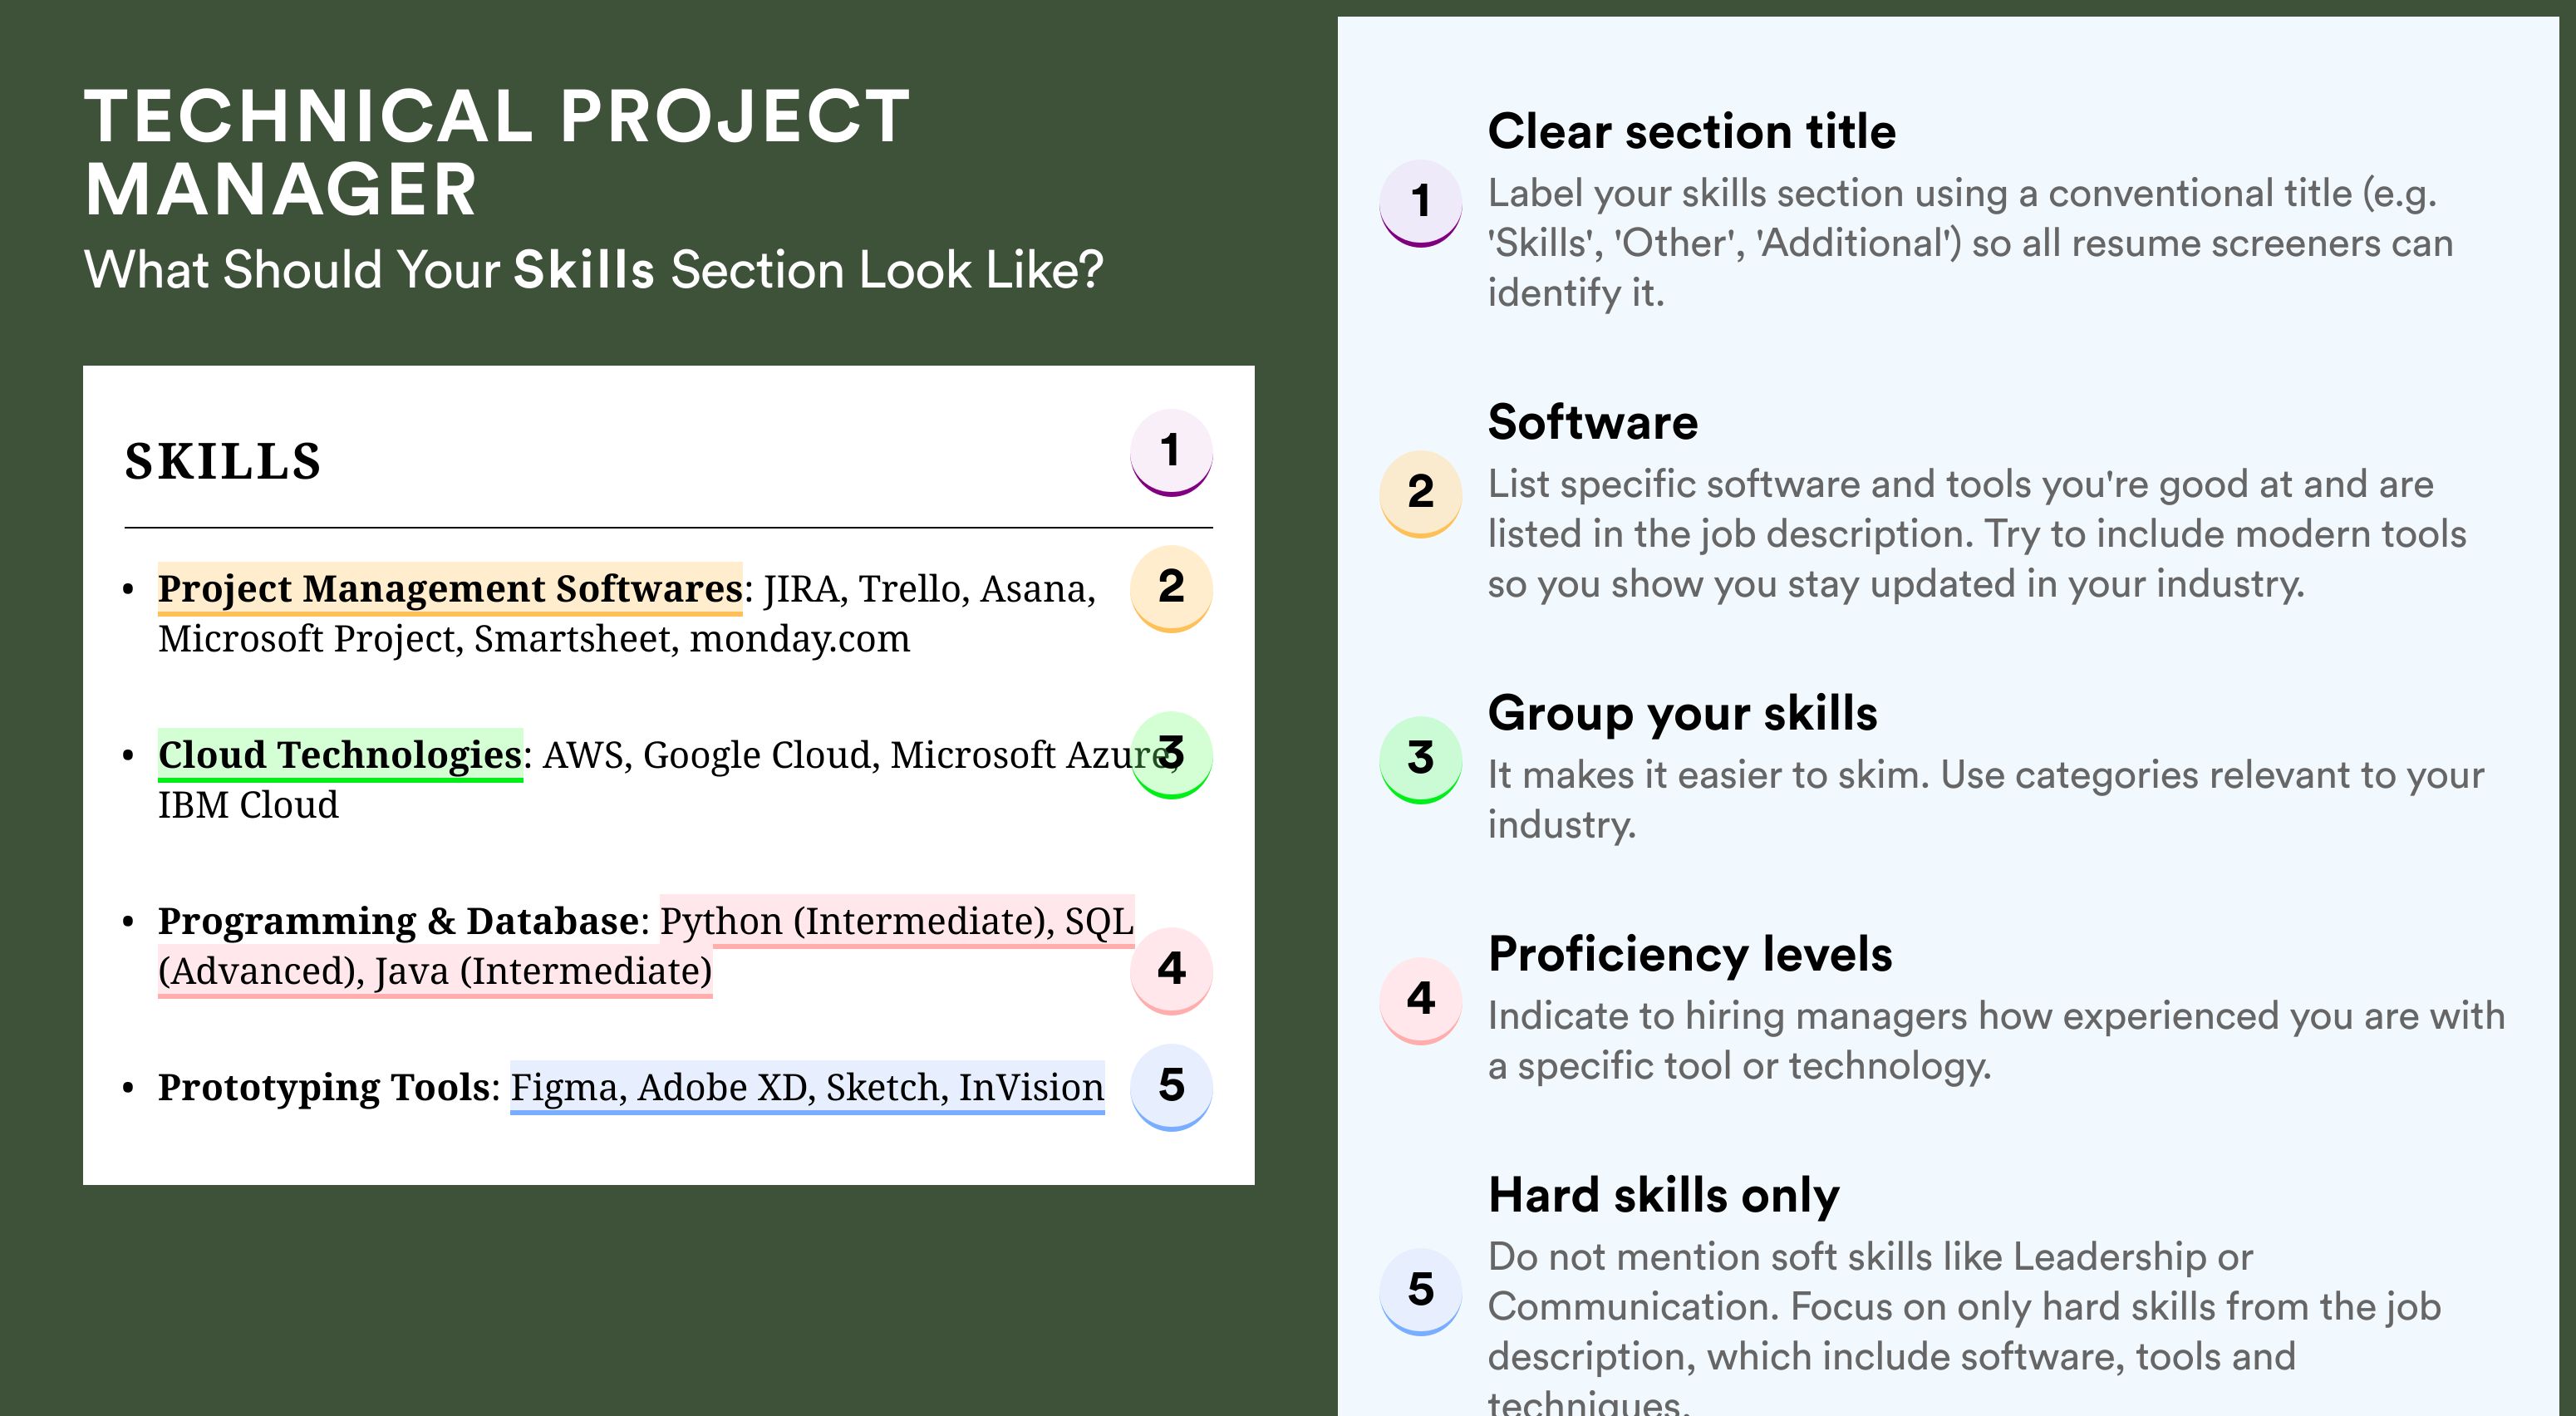Image resolution: width=2576 pixels, height=1416 pixels.
Task: Click the pink highlighted Python (Intermediate), SQL text
Action: point(897,921)
